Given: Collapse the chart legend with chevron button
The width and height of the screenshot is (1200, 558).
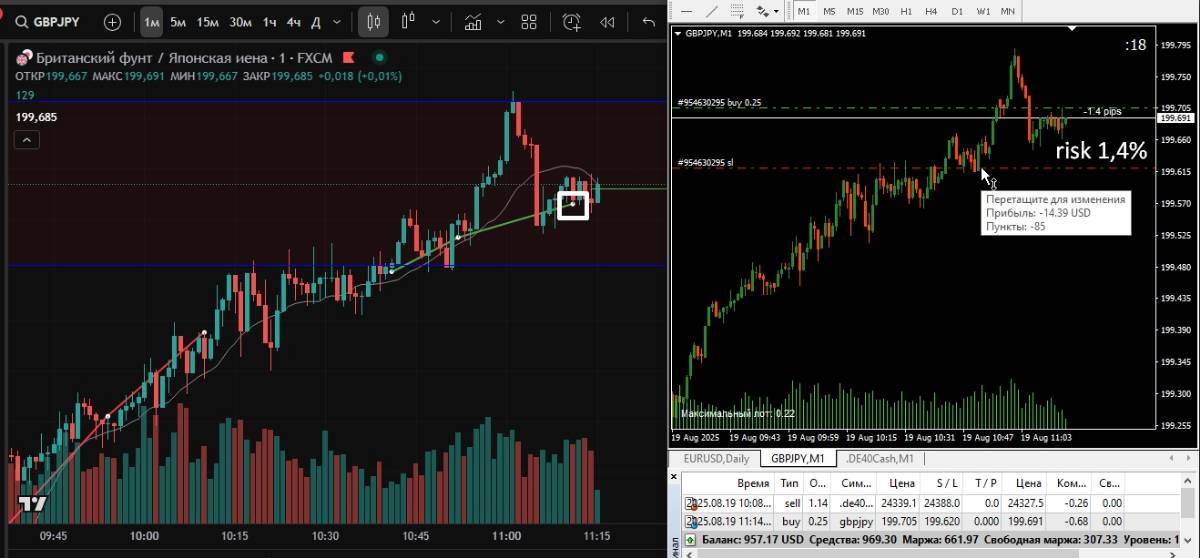Looking at the screenshot, I should [x=27, y=140].
